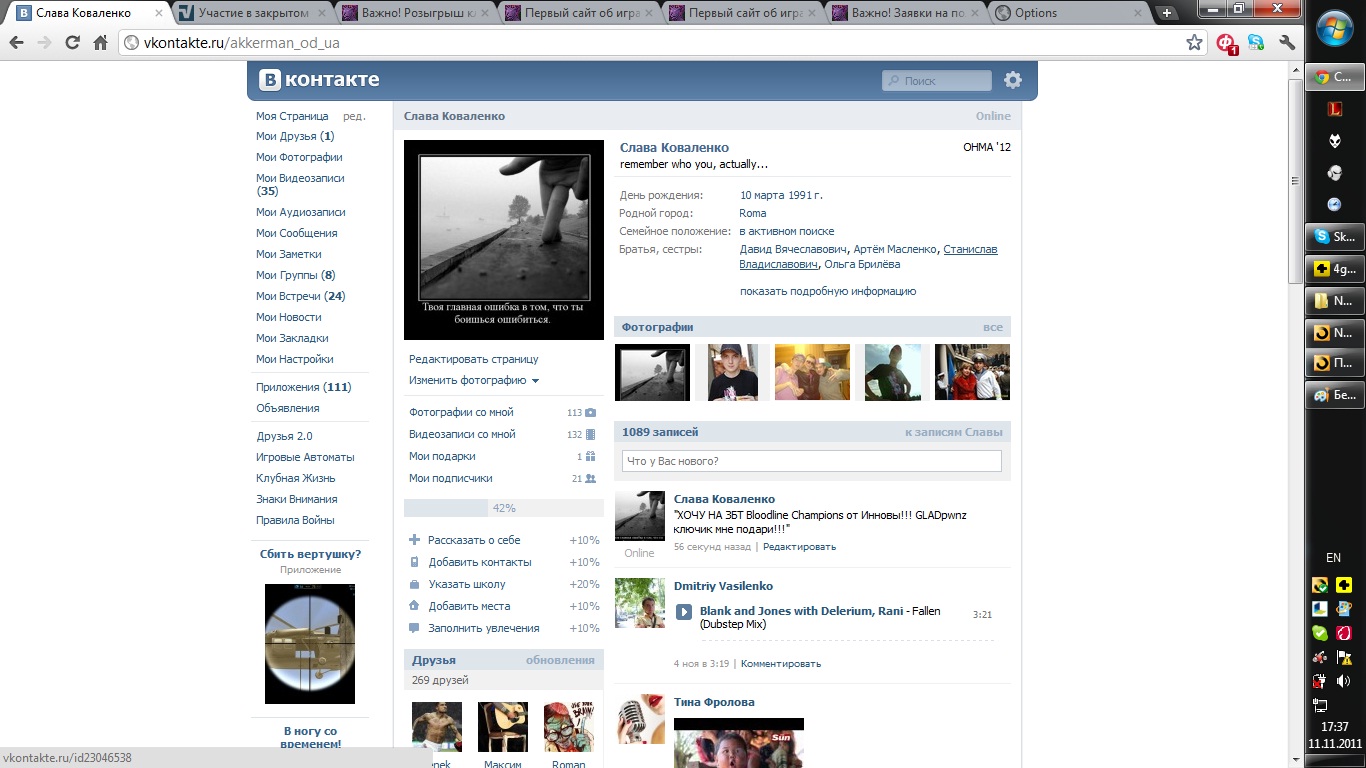Open 'Мои Сообщения' in left menu
1366x768 pixels.
click(296, 233)
